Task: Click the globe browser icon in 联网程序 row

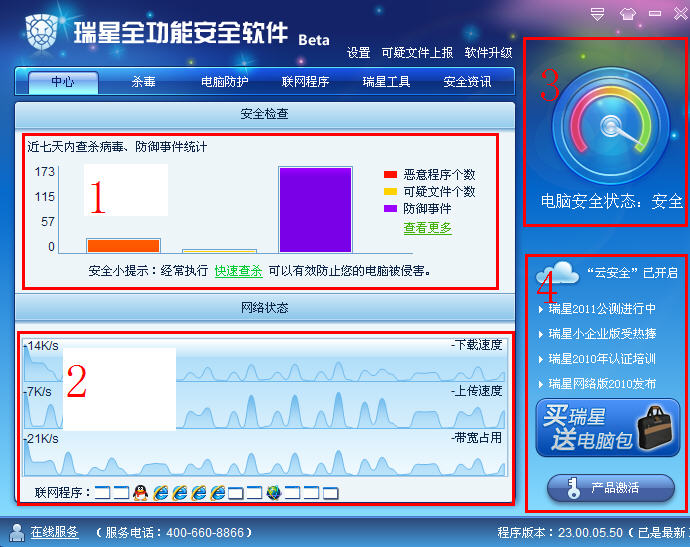Action: click(274, 492)
